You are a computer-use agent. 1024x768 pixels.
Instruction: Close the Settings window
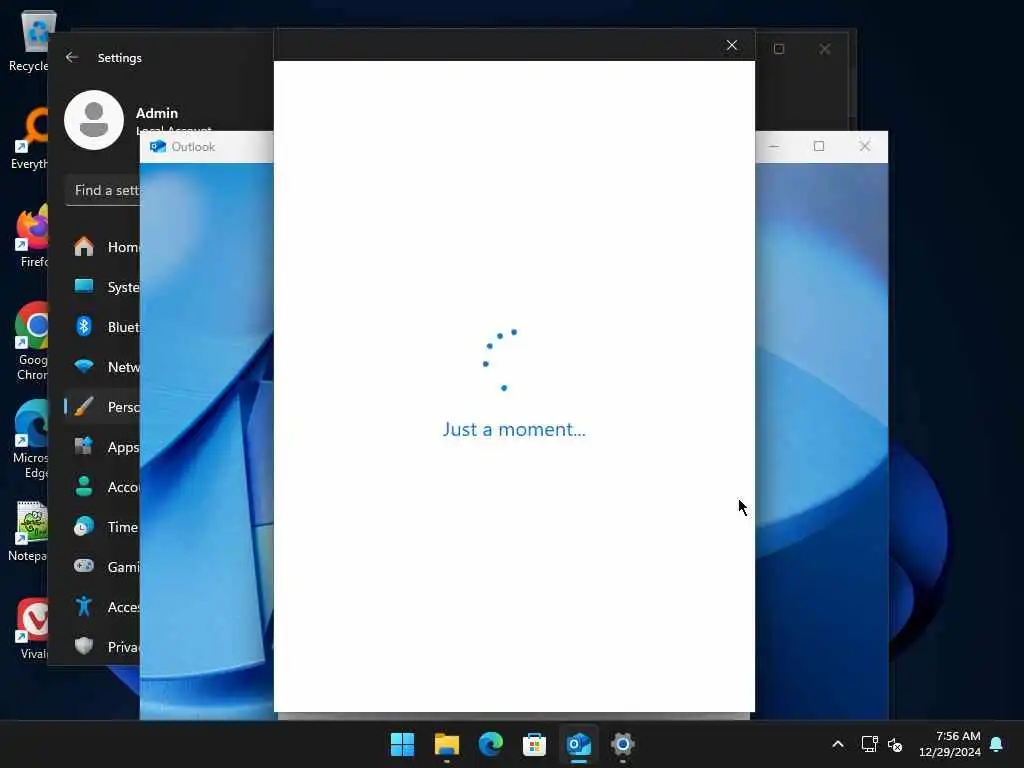pos(825,49)
